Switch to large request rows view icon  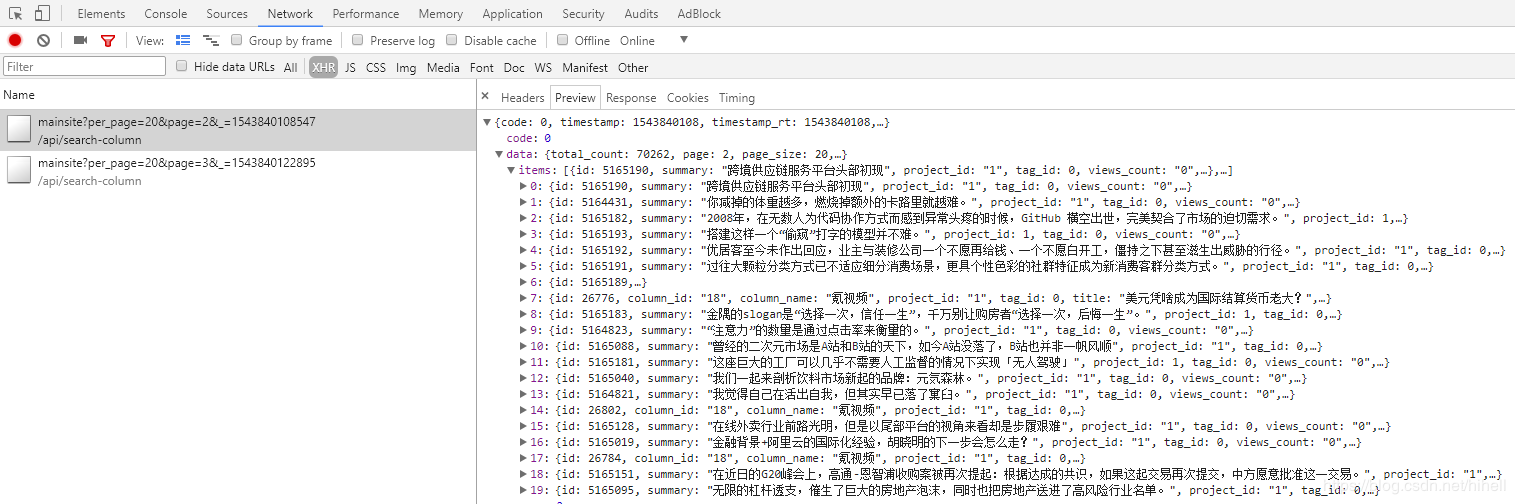point(183,40)
